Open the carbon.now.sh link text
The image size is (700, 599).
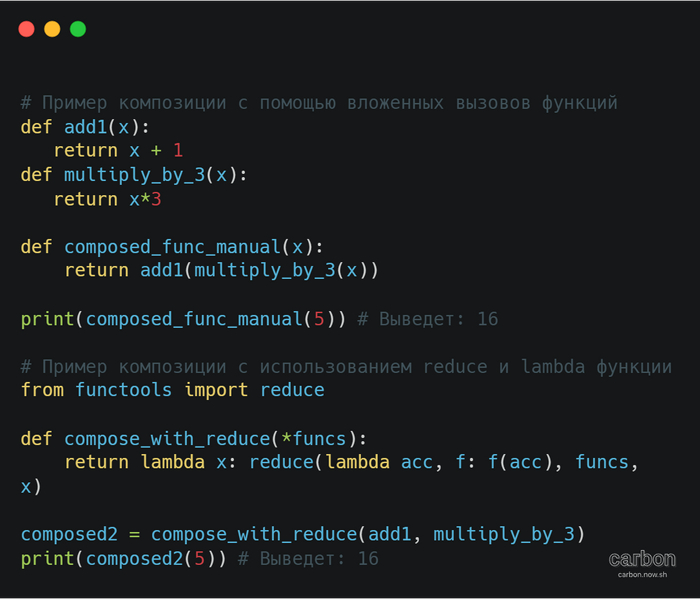(x=642, y=574)
